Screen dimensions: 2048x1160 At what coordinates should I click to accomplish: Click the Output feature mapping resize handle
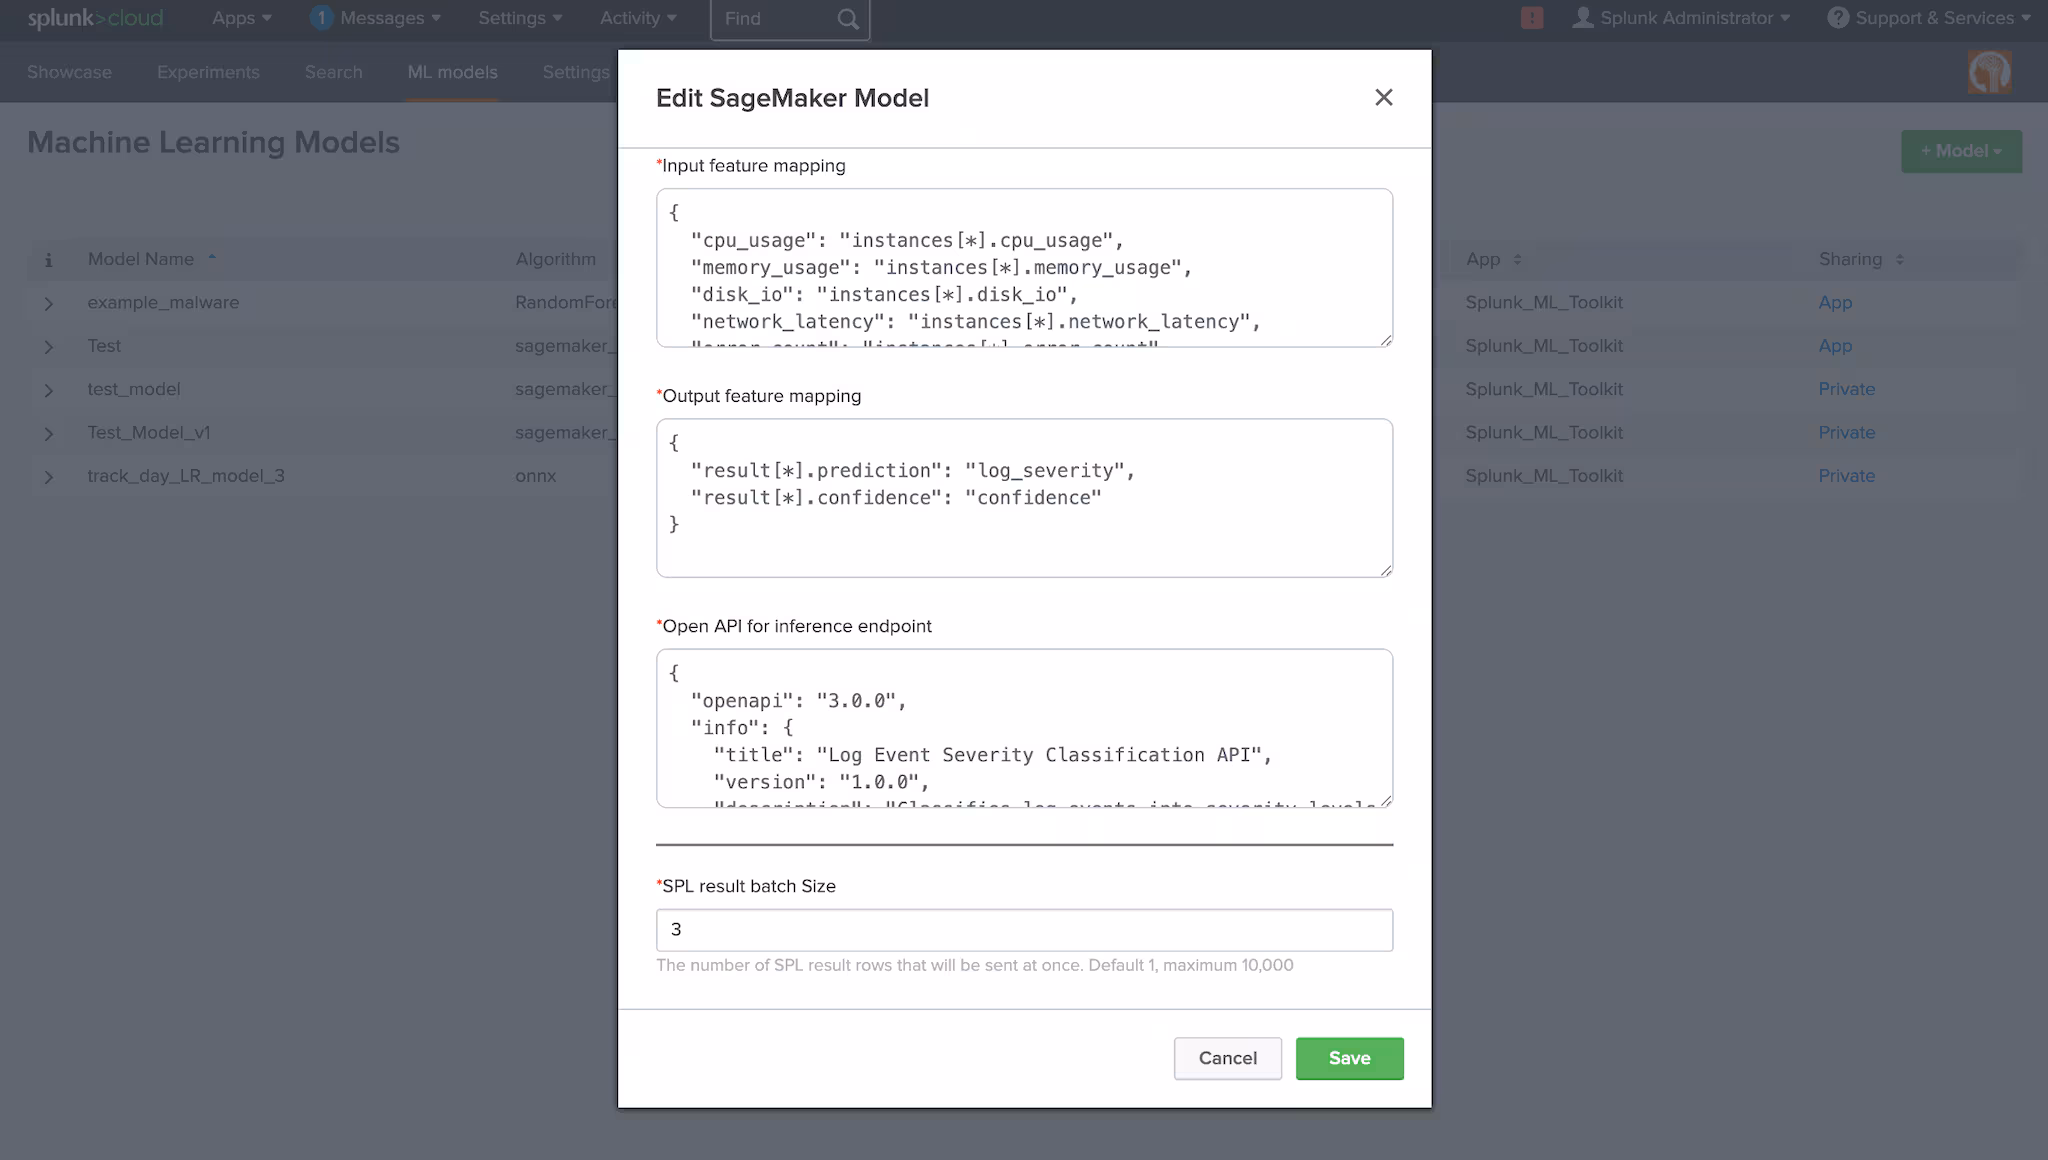[1386, 570]
